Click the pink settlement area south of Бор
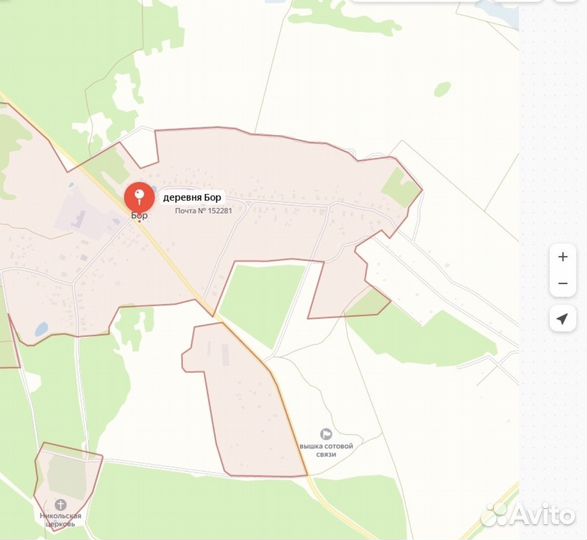The height and width of the screenshot is (540, 587). click(x=245, y=403)
